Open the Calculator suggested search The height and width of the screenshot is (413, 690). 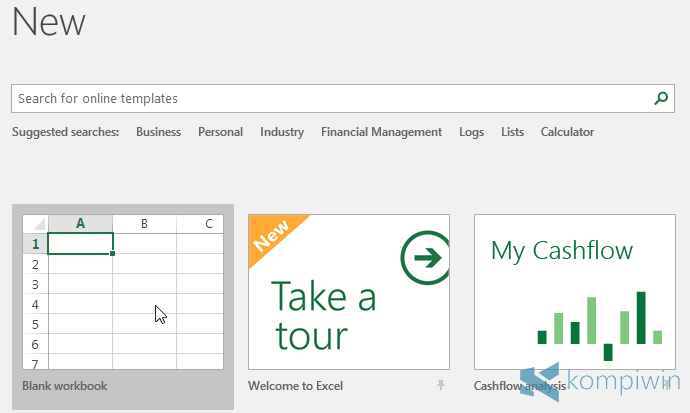pyautogui.click(x=567, y=132)
